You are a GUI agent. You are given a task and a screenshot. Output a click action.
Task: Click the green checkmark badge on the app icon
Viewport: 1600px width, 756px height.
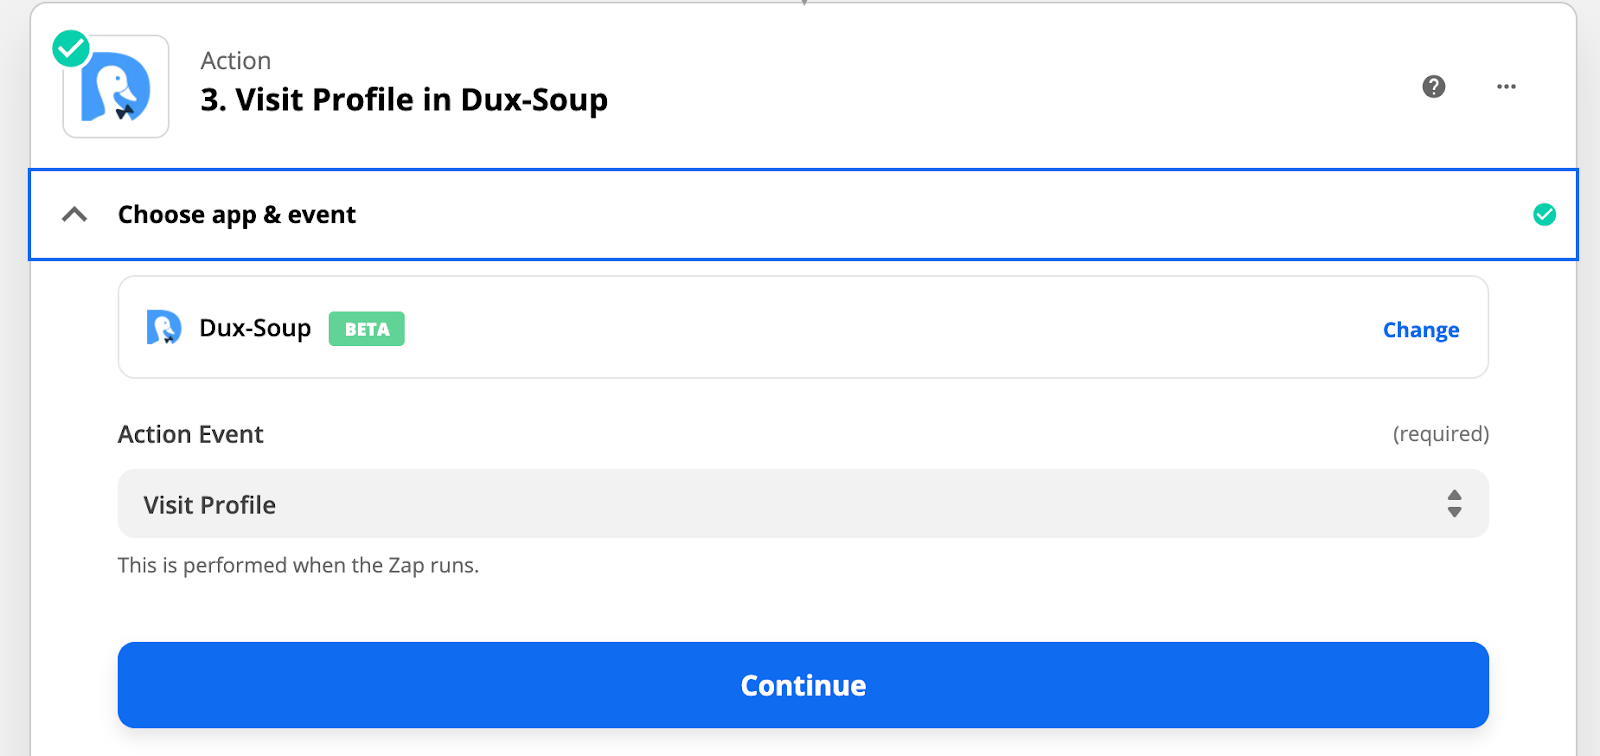71,48
